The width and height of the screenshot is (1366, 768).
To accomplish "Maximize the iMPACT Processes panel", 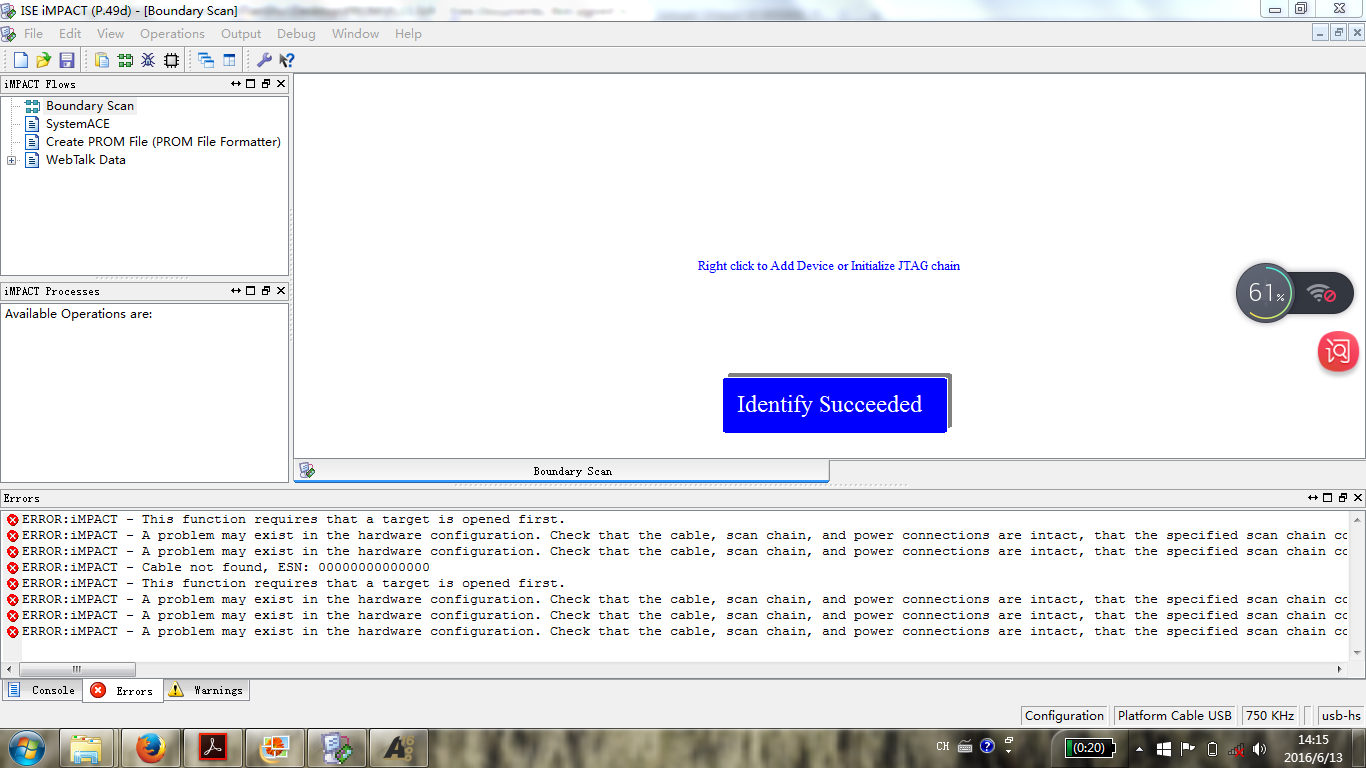I will [251, 291].
